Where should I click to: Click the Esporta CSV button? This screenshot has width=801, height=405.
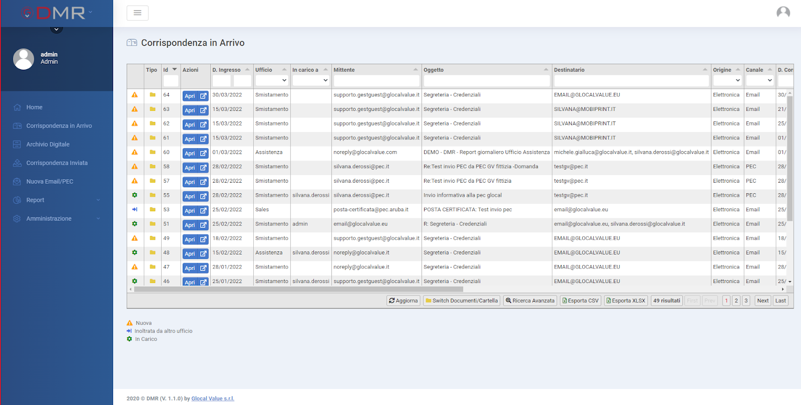(x=580, y=301)
